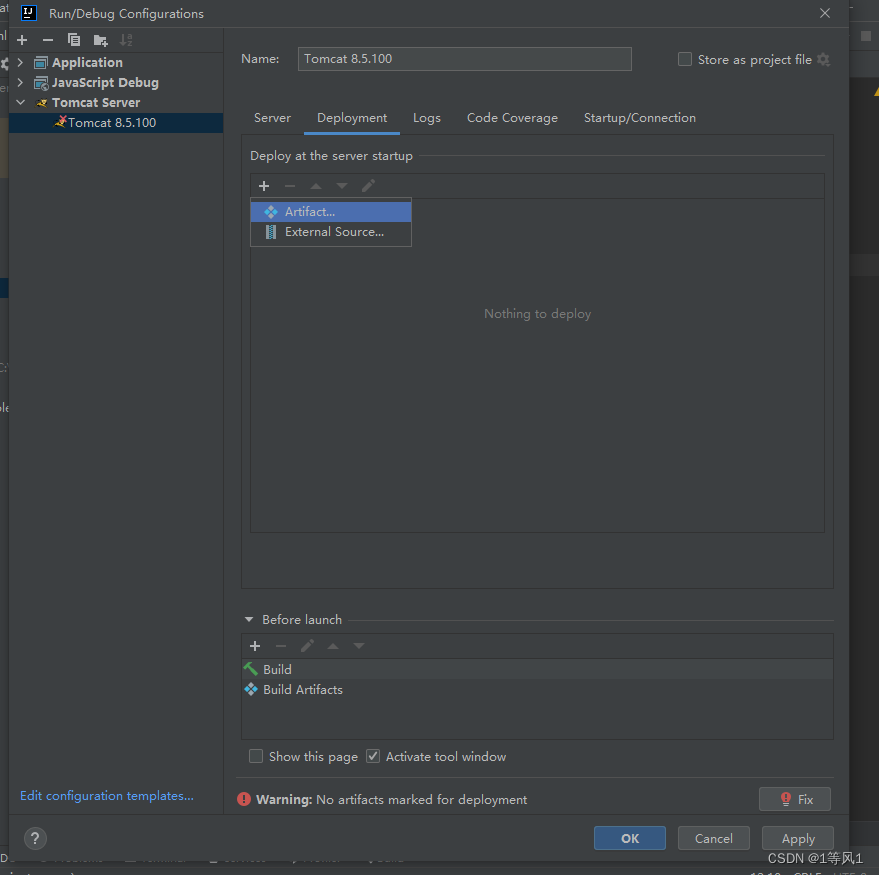Collapse the Before launch section
This screenshot has height=875, width=879.
[x=249, y=620]
